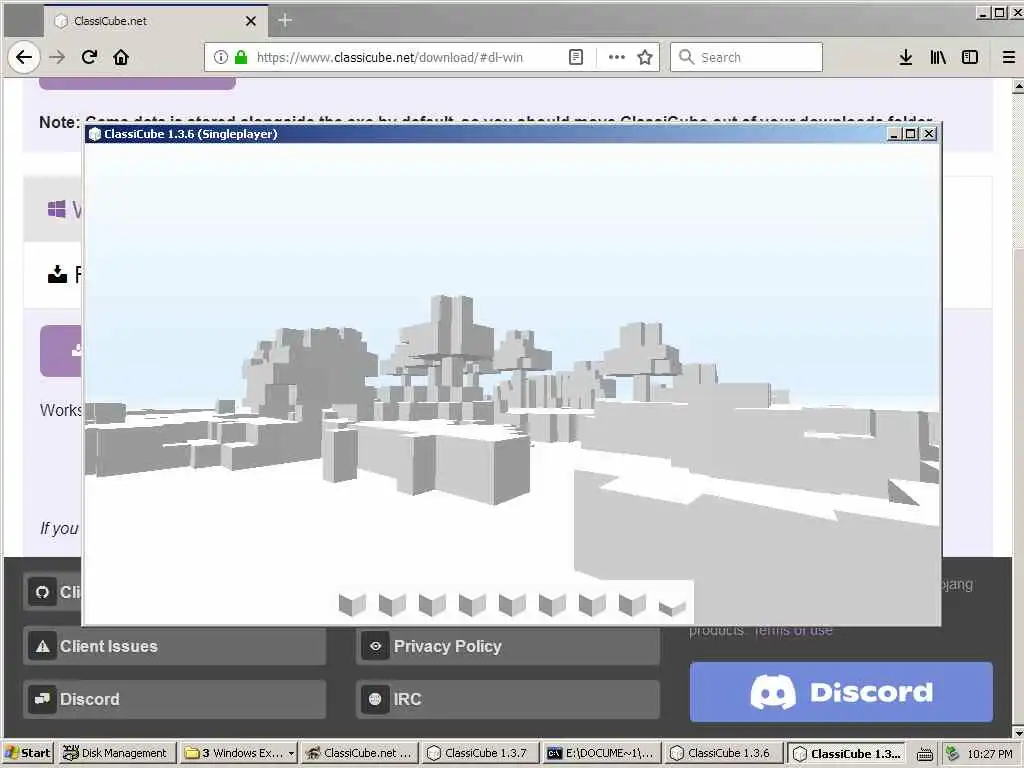Select second hotbar block in ClassiCube
Viewport: 1024px width, 768px height.
click(x=392, y=604)
